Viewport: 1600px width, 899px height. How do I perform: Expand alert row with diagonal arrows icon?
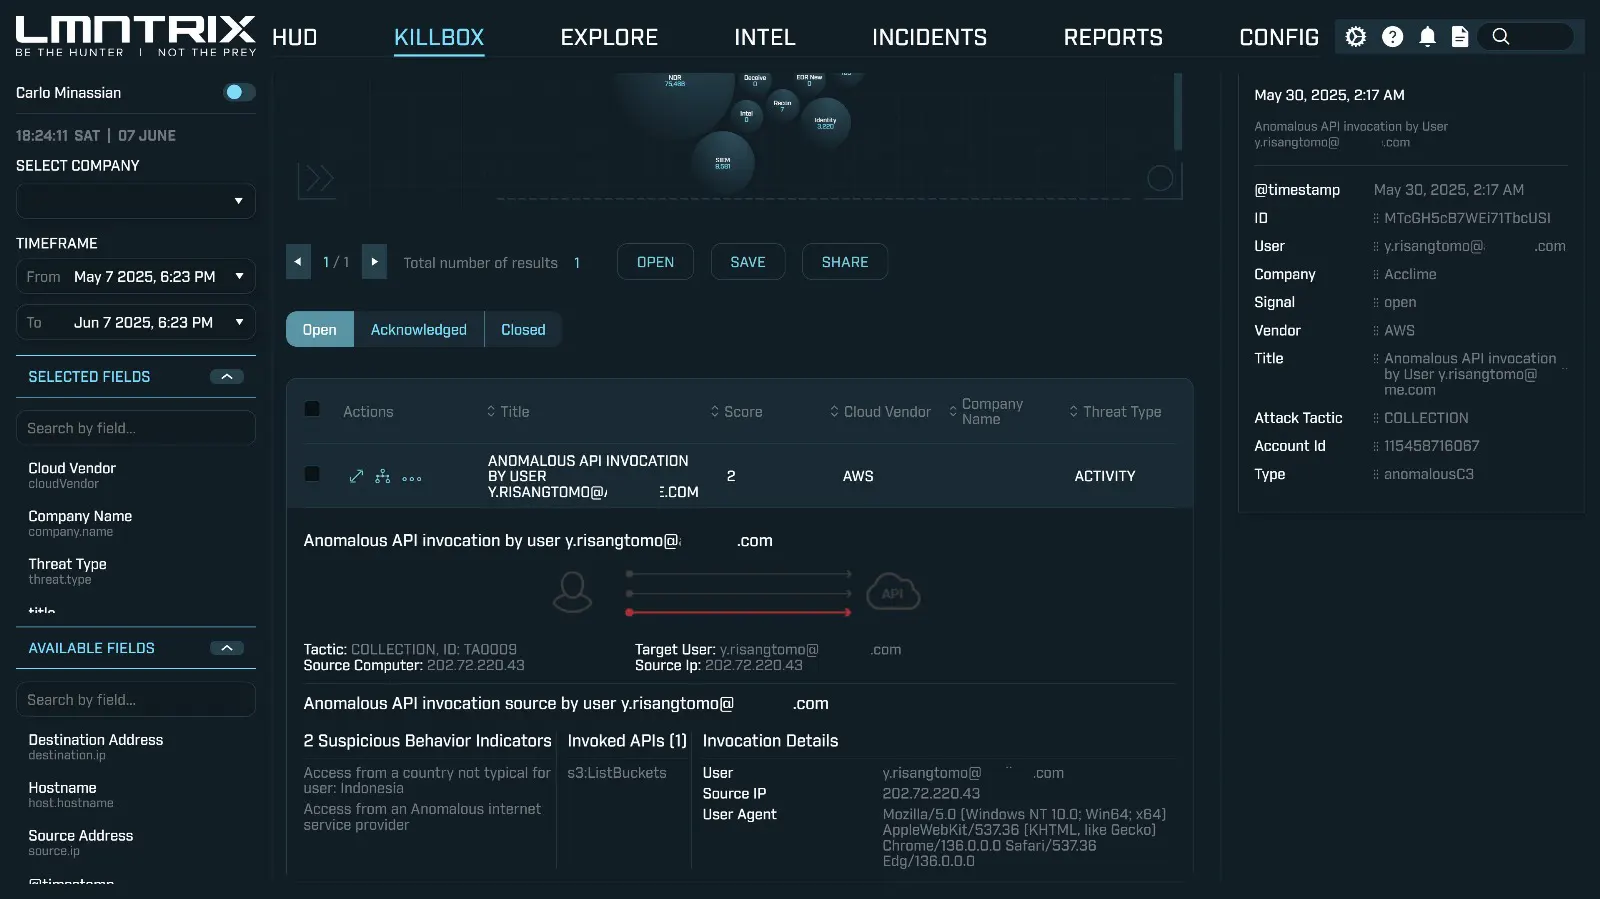[x=356, y=477]
